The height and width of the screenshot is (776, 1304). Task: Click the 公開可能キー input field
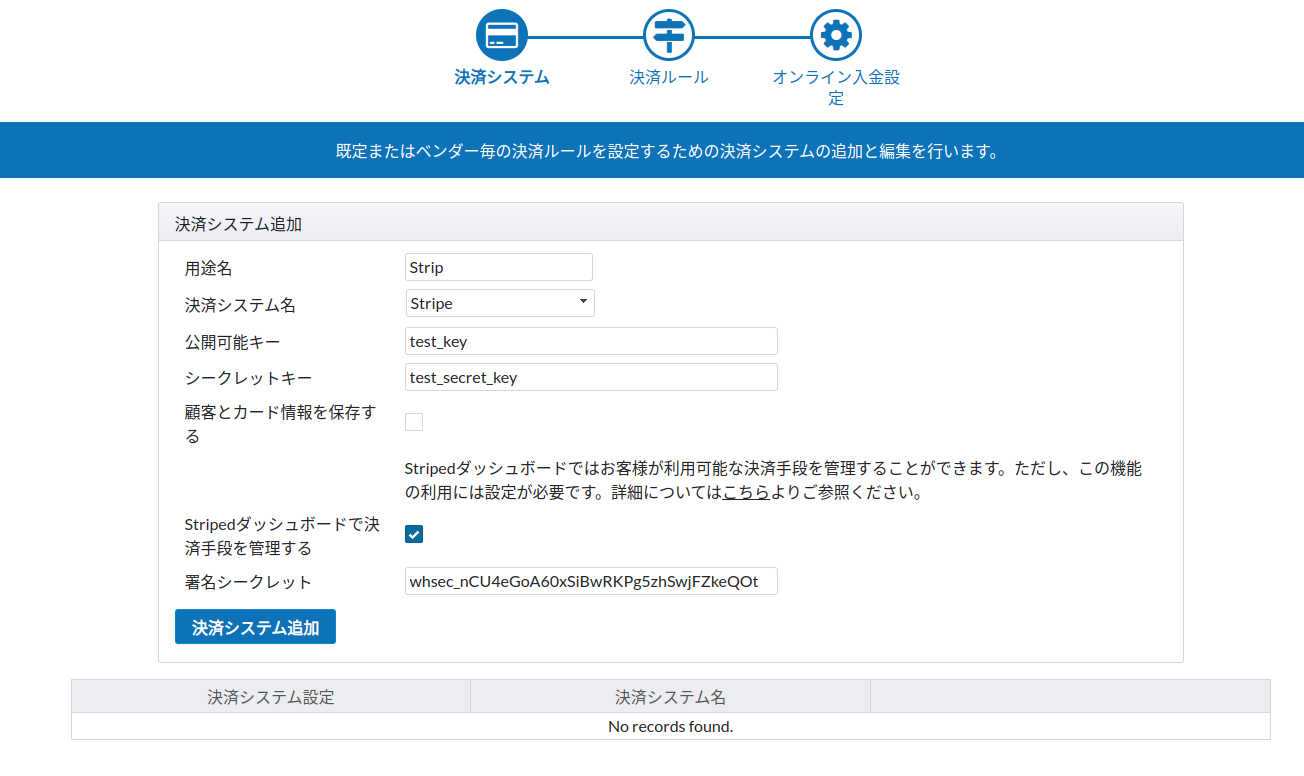point(591,341)
